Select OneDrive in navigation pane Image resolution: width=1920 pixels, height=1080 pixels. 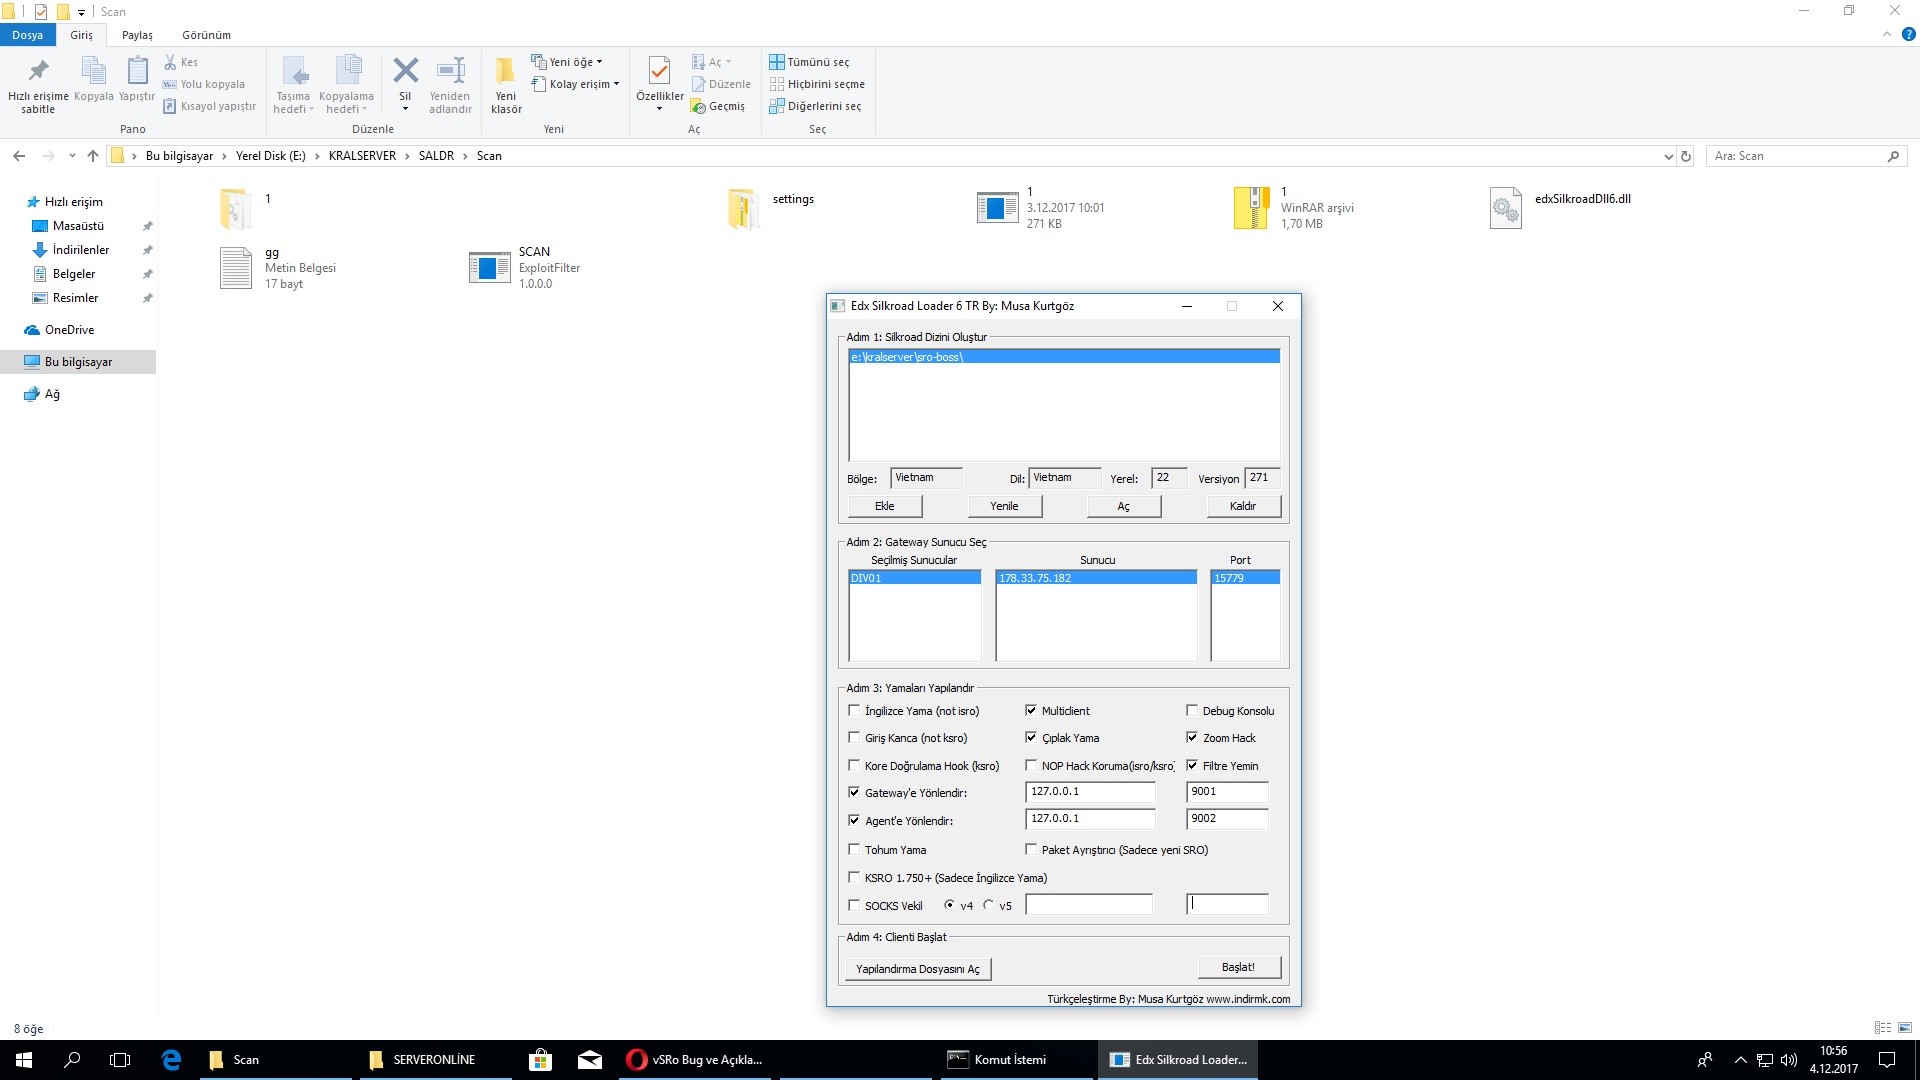(x=69, y=330)
